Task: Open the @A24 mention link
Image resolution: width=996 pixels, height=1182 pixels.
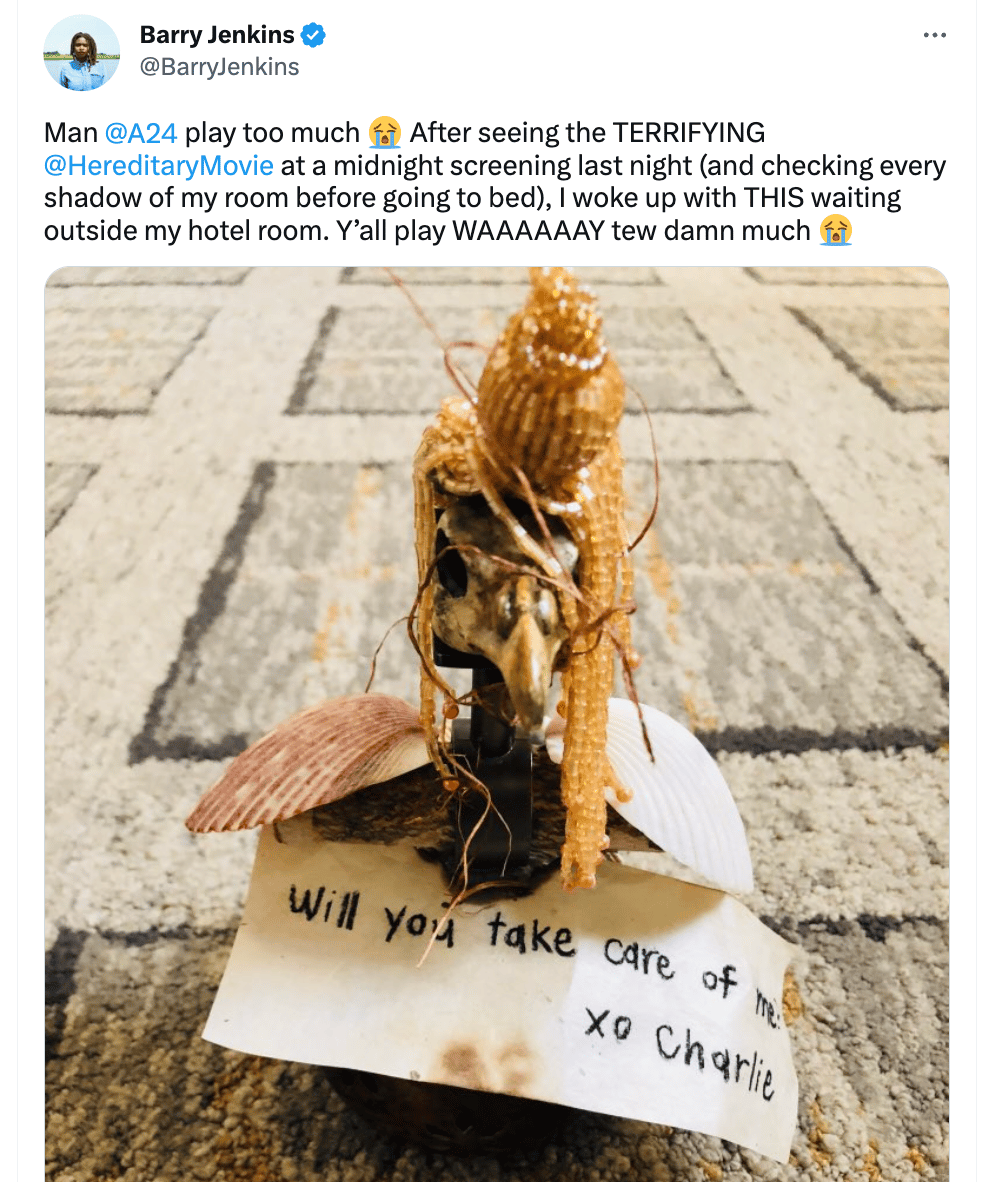Action: coord(141,133)
